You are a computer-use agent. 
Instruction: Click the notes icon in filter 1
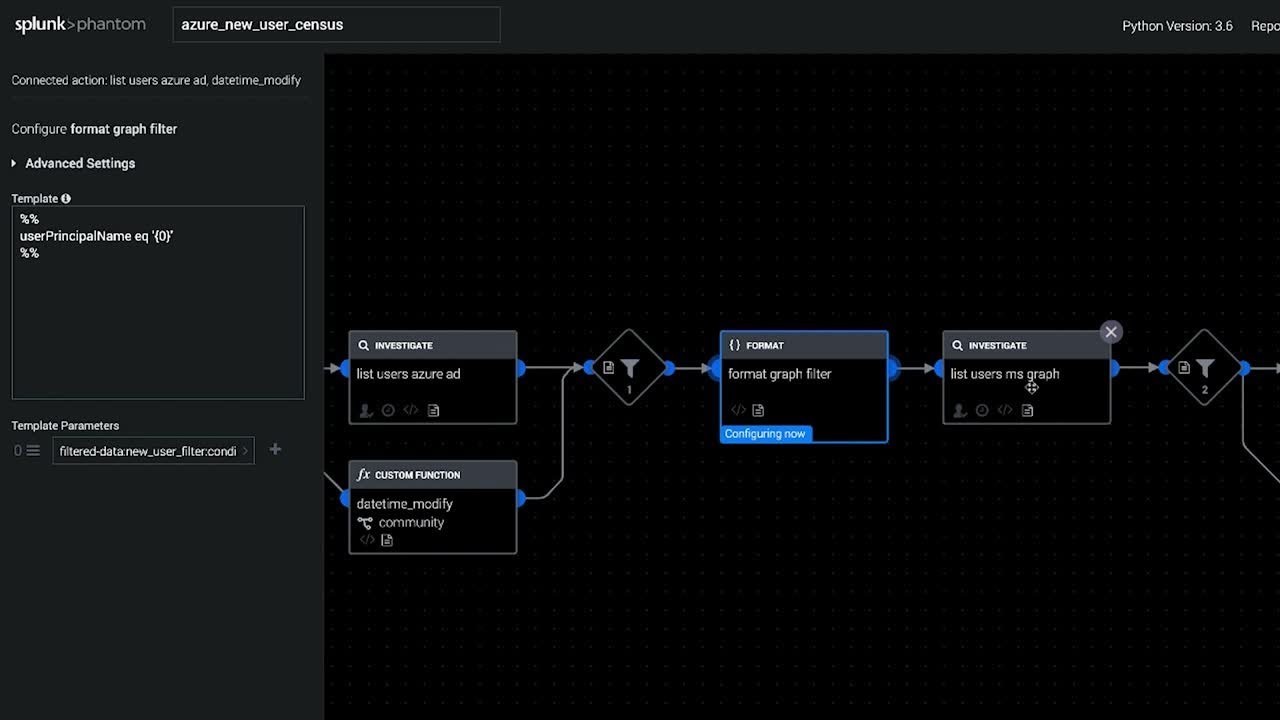608,368
